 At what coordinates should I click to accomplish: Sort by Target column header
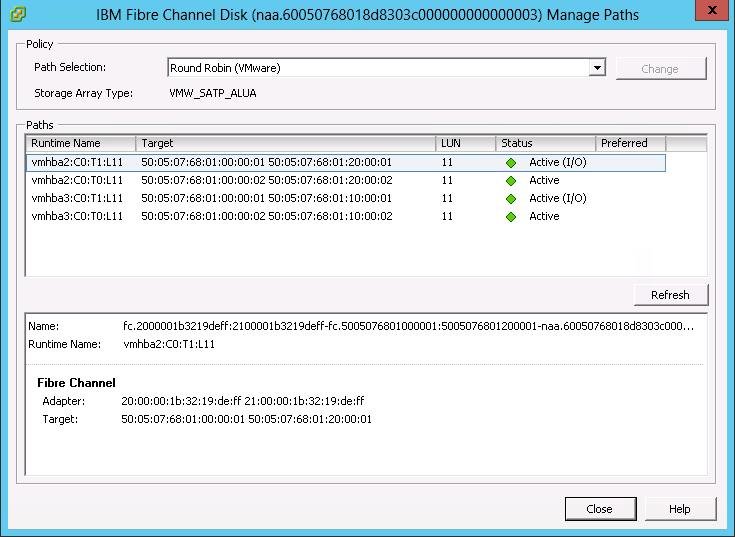tap(285, 143)
